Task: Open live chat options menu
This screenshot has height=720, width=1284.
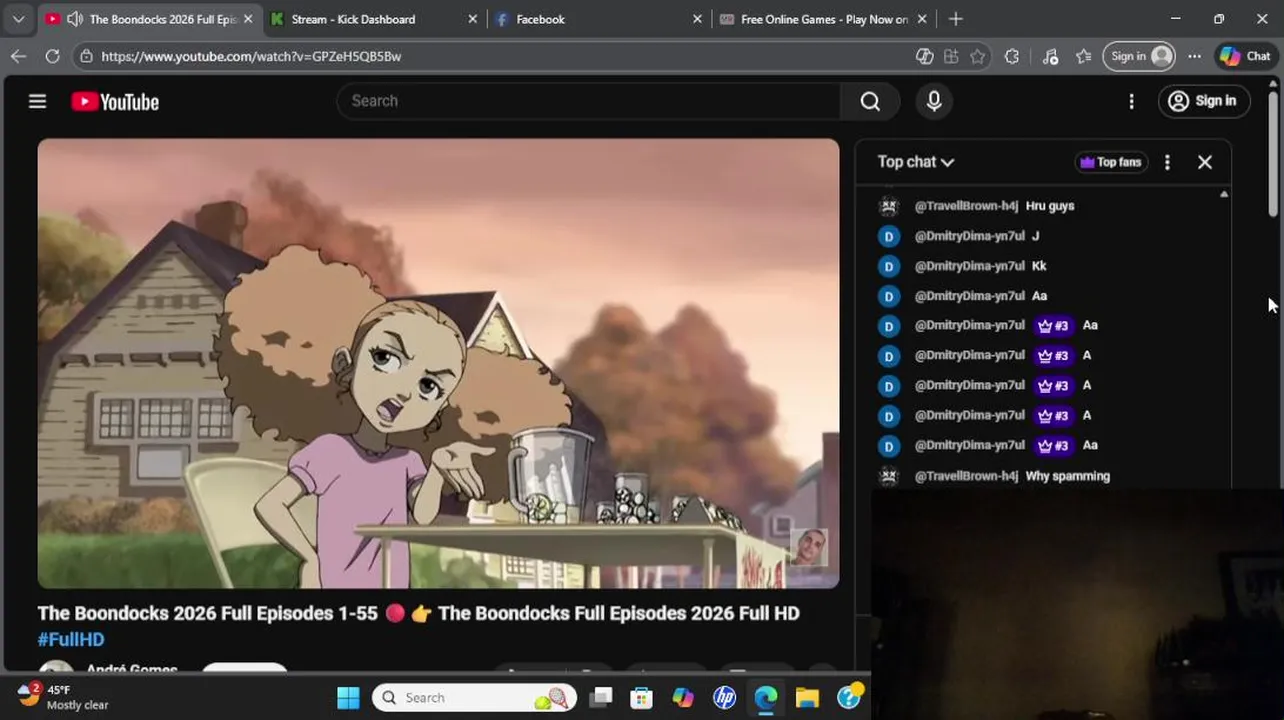Action: [1167, 162]
